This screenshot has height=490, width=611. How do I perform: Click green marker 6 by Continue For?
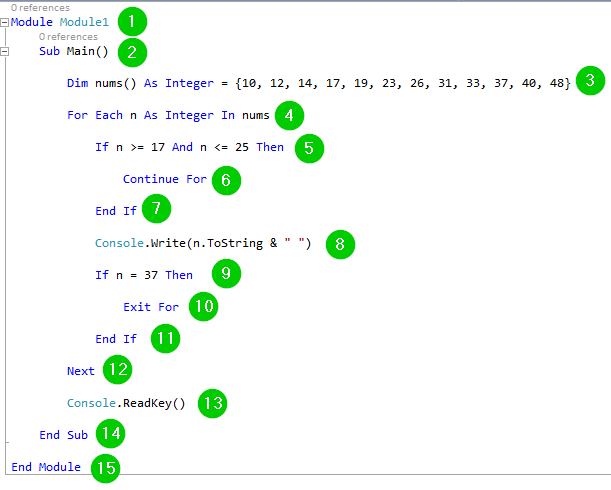[226, 180]
